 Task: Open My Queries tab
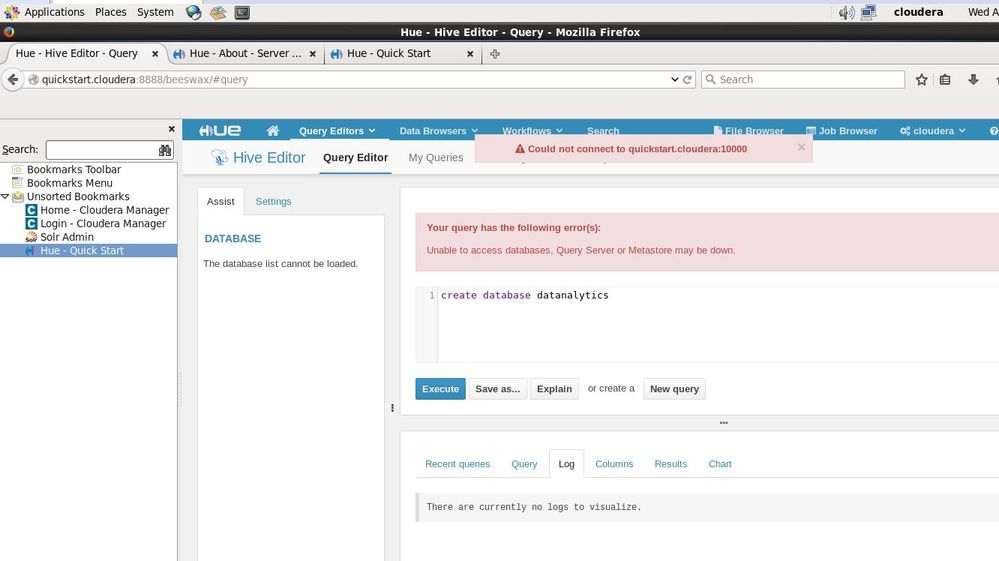pos(436,157)
